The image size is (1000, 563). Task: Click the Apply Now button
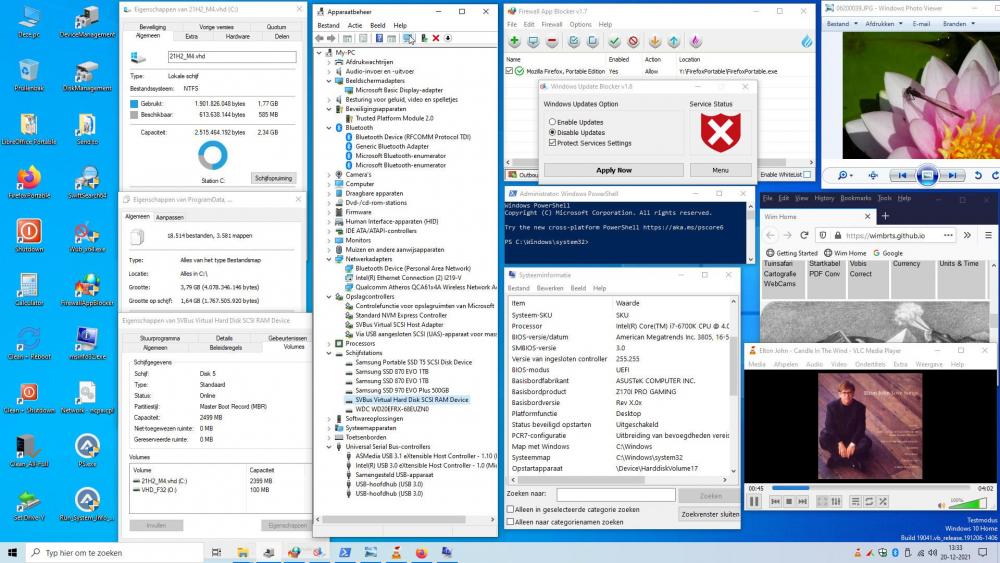(614, 170)
